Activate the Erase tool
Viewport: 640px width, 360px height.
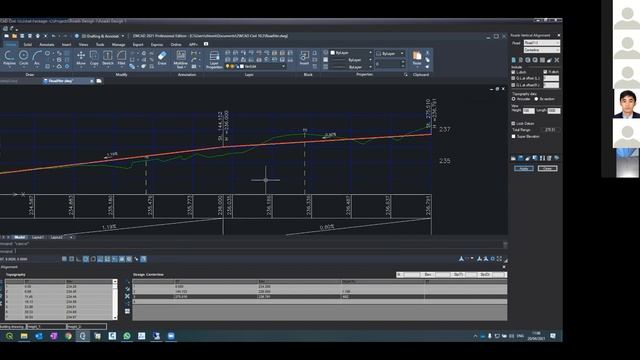click(162, 58)
